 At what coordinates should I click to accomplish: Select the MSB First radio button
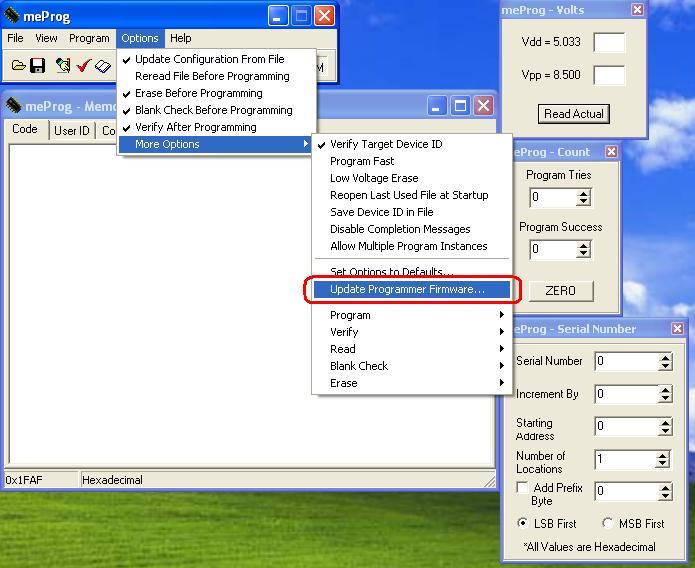608,523
